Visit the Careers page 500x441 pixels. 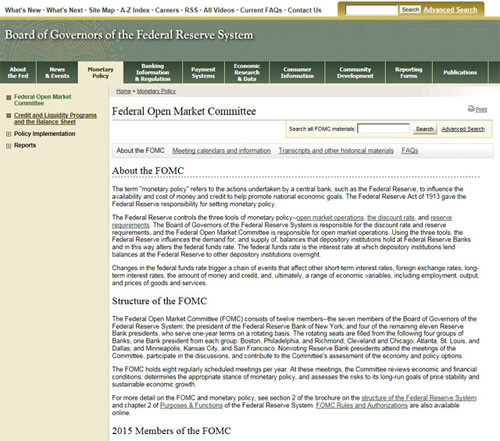[167, 10]
